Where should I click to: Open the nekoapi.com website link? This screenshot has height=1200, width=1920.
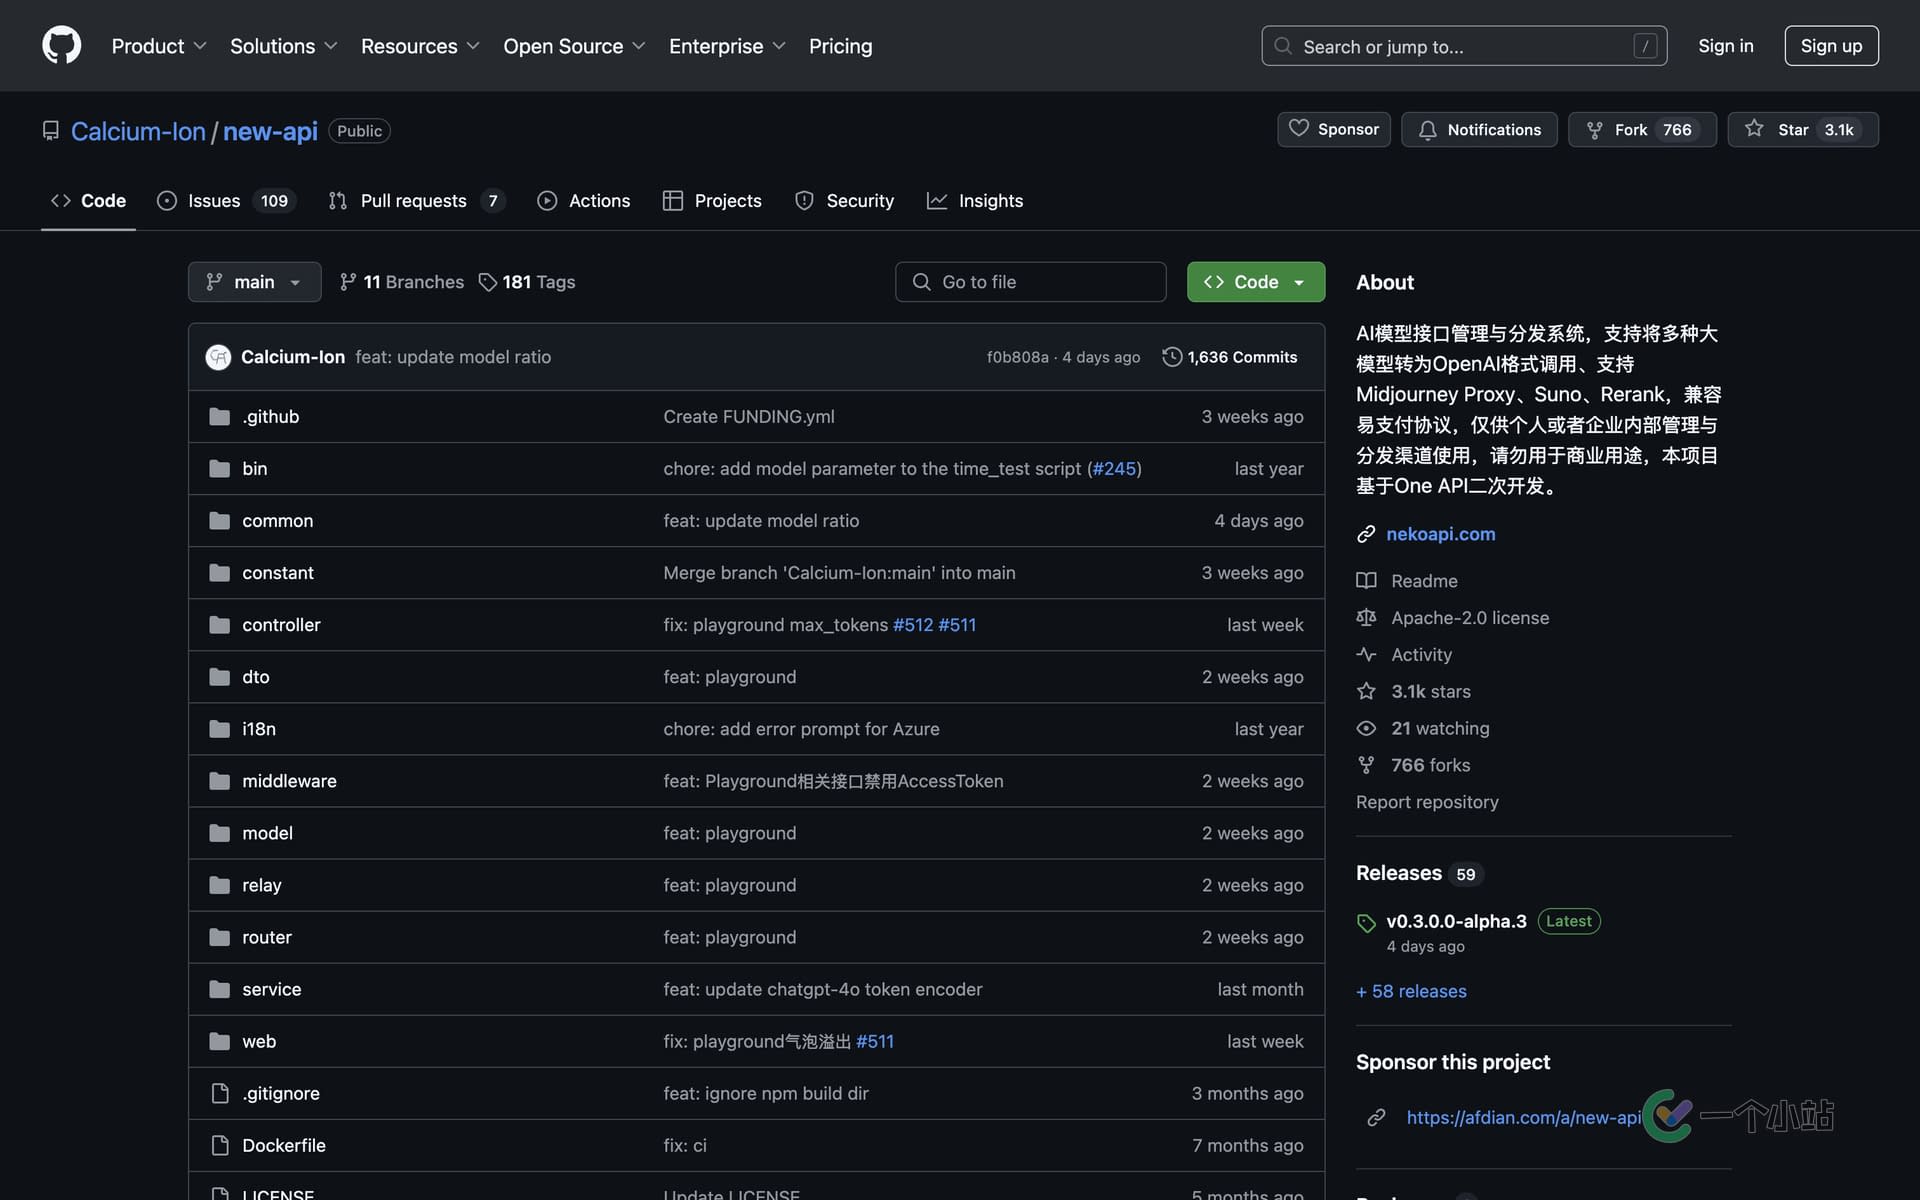[1440, 534]
